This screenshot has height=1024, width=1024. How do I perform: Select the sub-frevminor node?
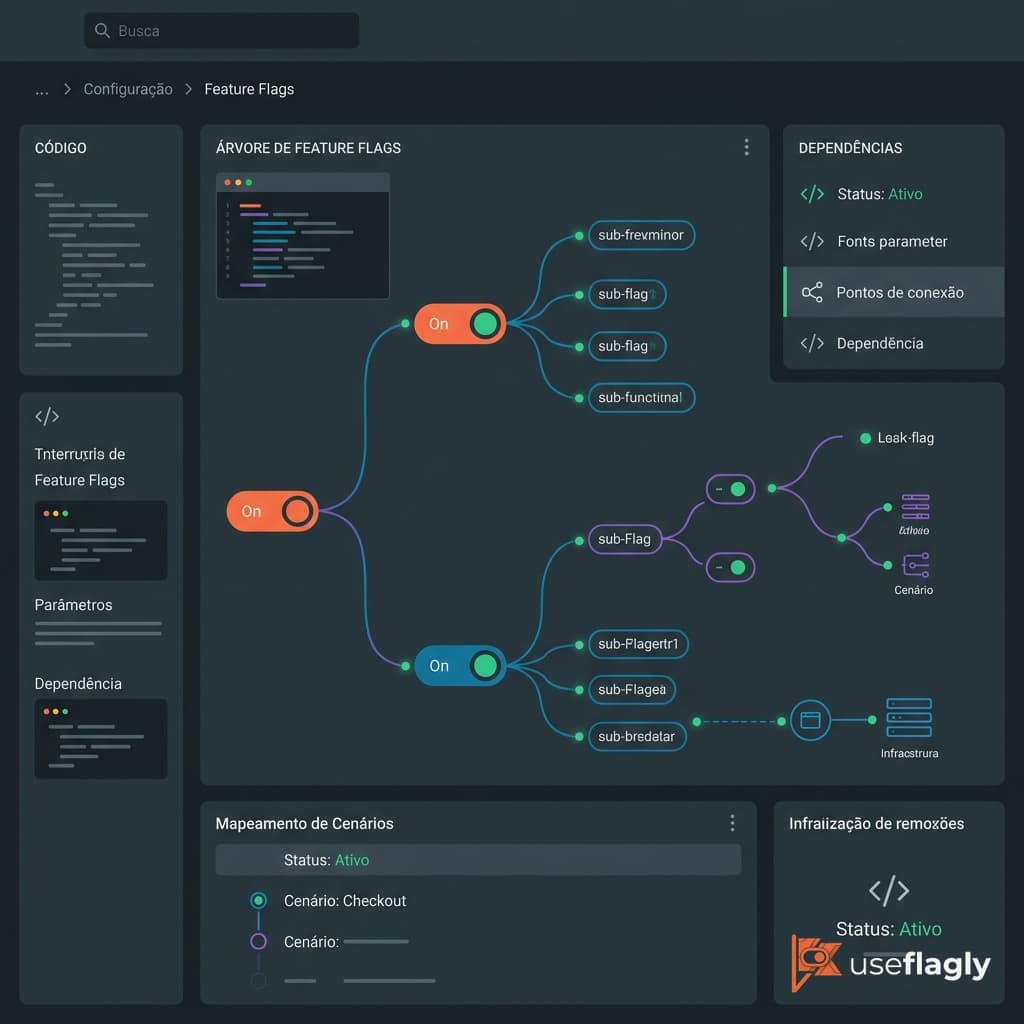pyautogui.click(x=641, y=235)
